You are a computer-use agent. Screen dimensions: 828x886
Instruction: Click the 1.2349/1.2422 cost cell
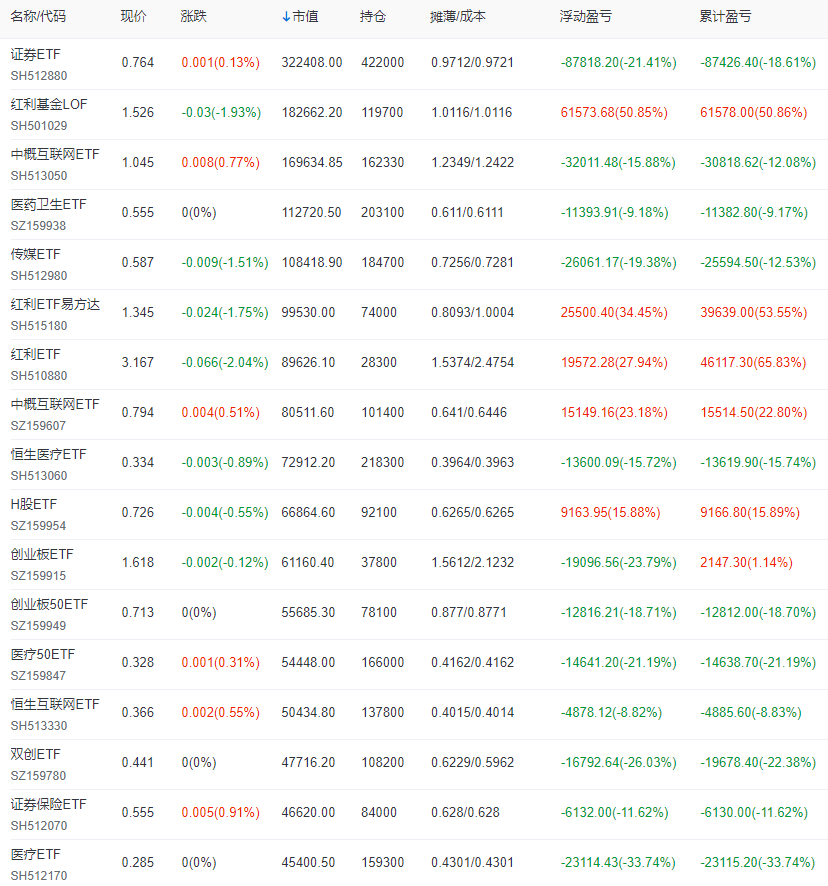coord(472,162)
